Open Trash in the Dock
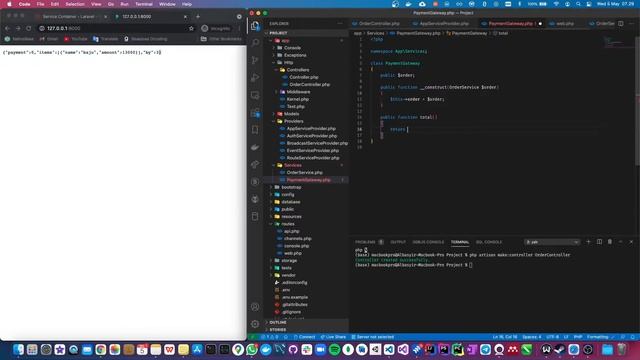Viewport: 640px width, 360px height. [622, 349]
